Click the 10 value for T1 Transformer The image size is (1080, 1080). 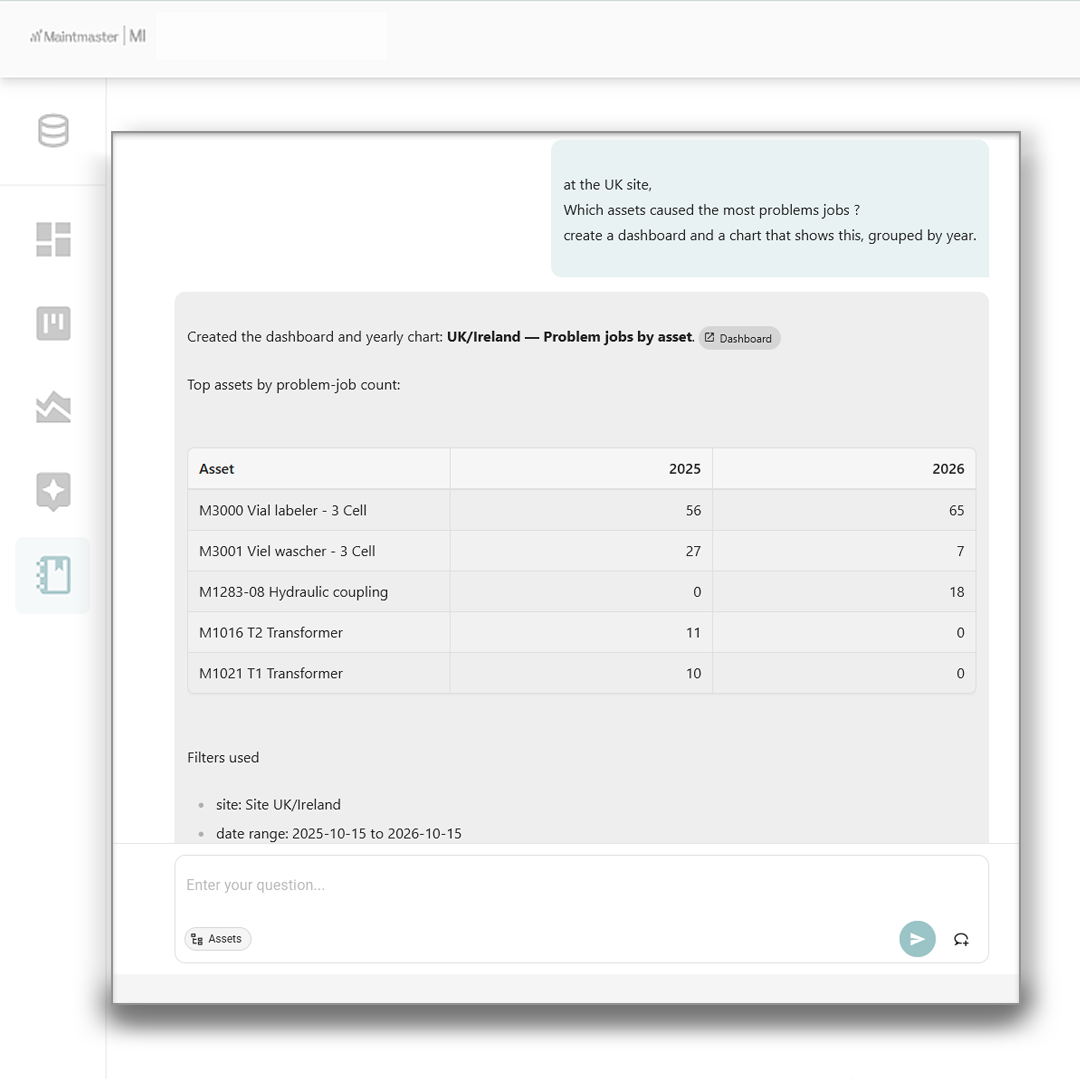point(693,673)
